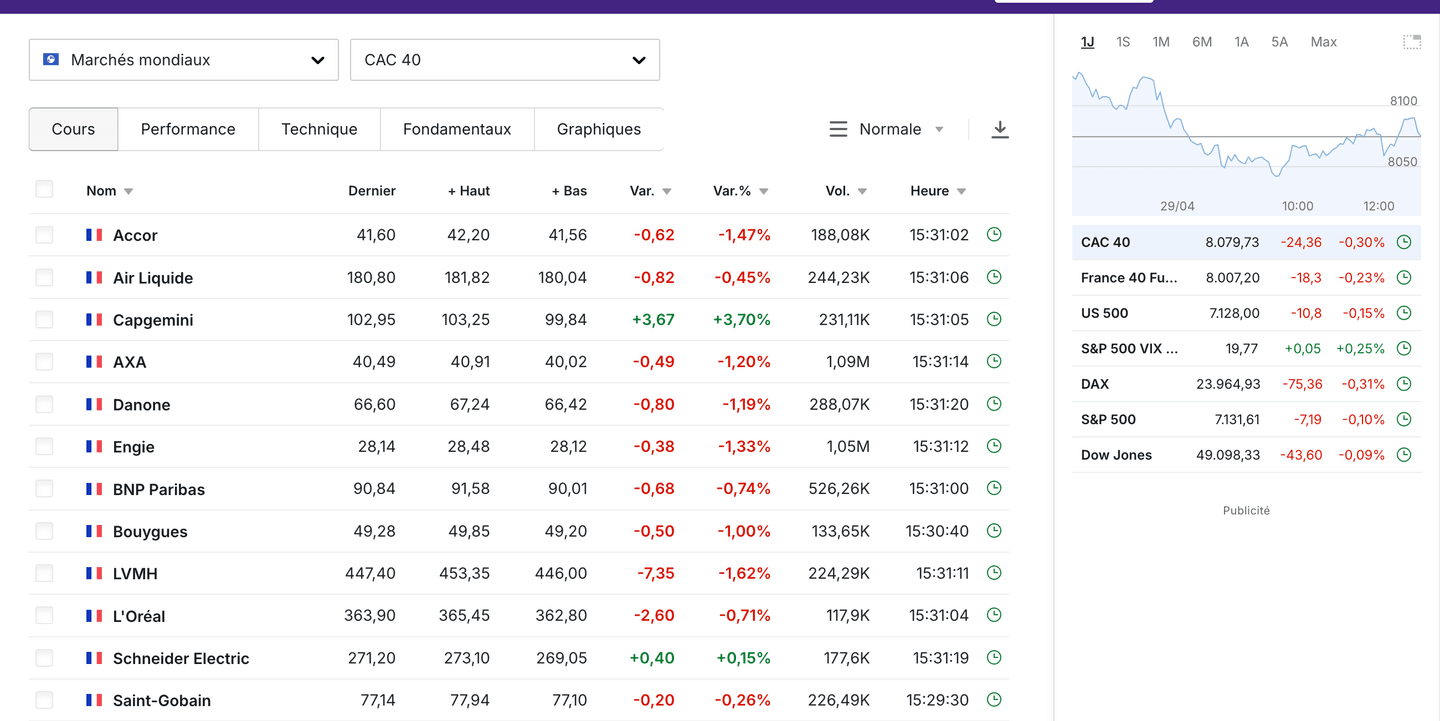Tick the select-all checkbox in table header
Image resolution: width=1440 pixels, height=721 pixels.
pyautogui.click(x=44, y=189)
